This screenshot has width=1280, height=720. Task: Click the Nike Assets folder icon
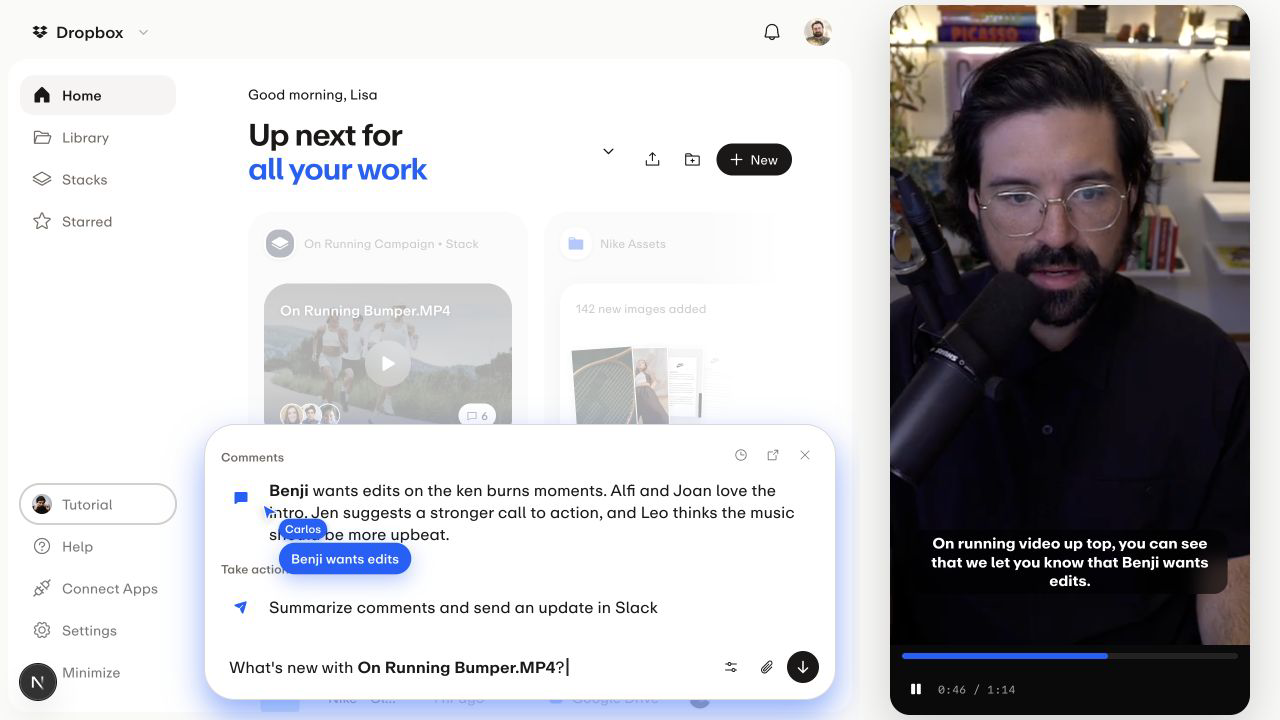point(576,243)
